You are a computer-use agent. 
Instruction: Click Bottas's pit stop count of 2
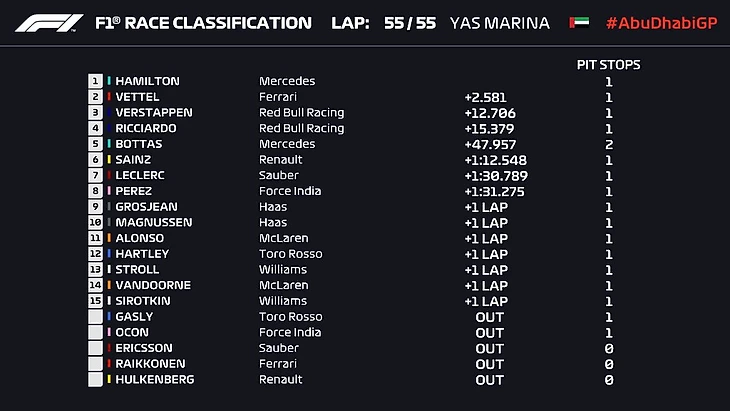pos(608,144)
